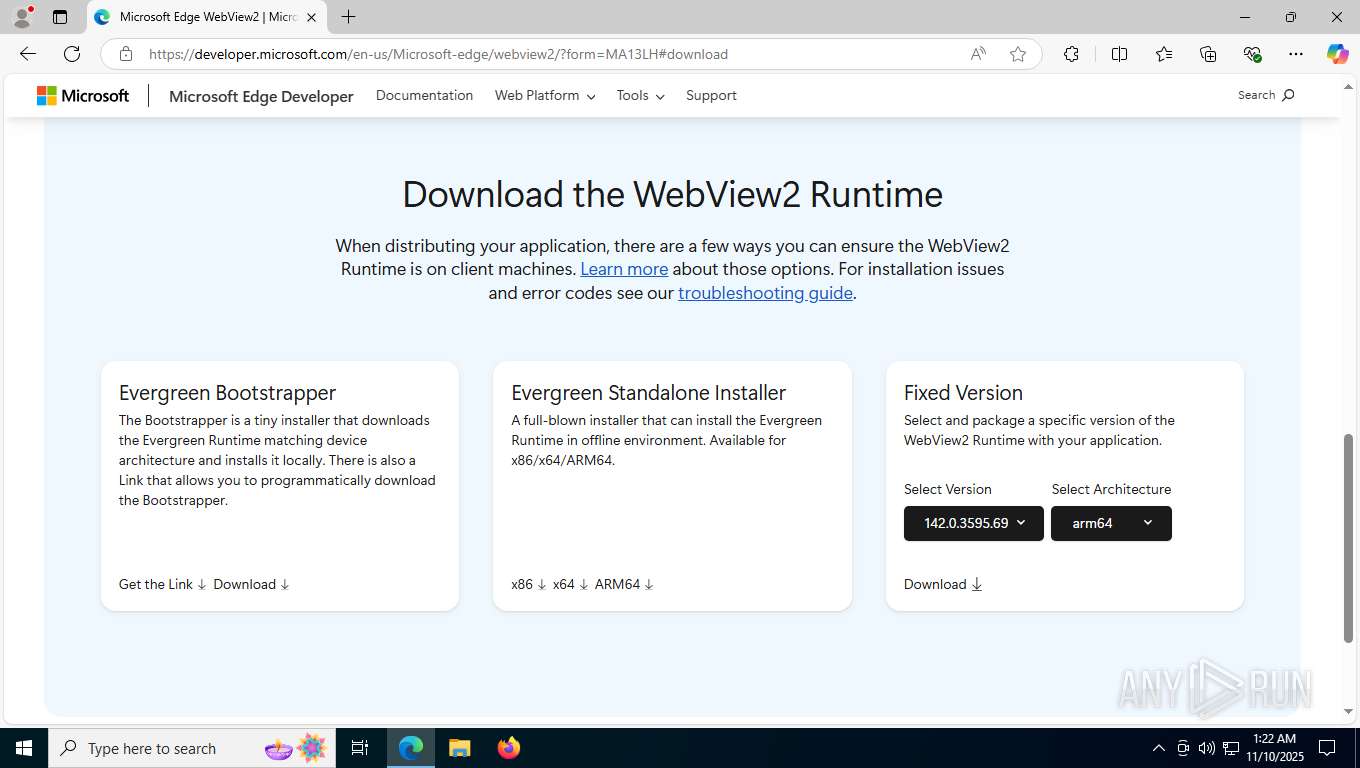Expand Web Platform menu
Viewport: 1360px width, 768px height.
tap(545, 95)
